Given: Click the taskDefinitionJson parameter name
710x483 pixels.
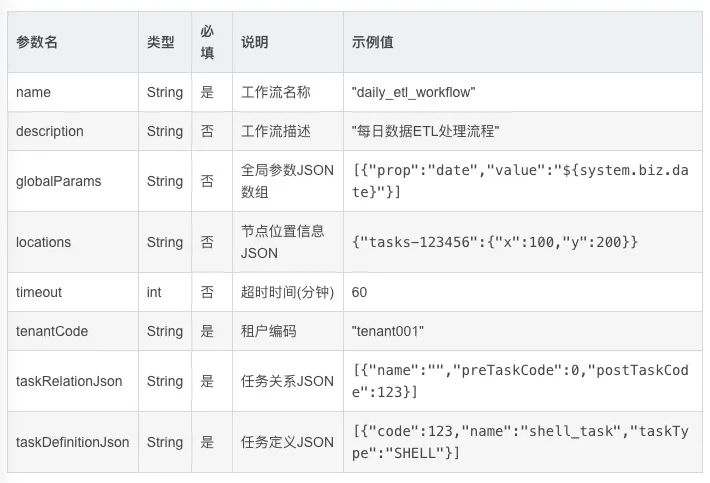Looking at the screenshot, I should (x=72, y=442).
